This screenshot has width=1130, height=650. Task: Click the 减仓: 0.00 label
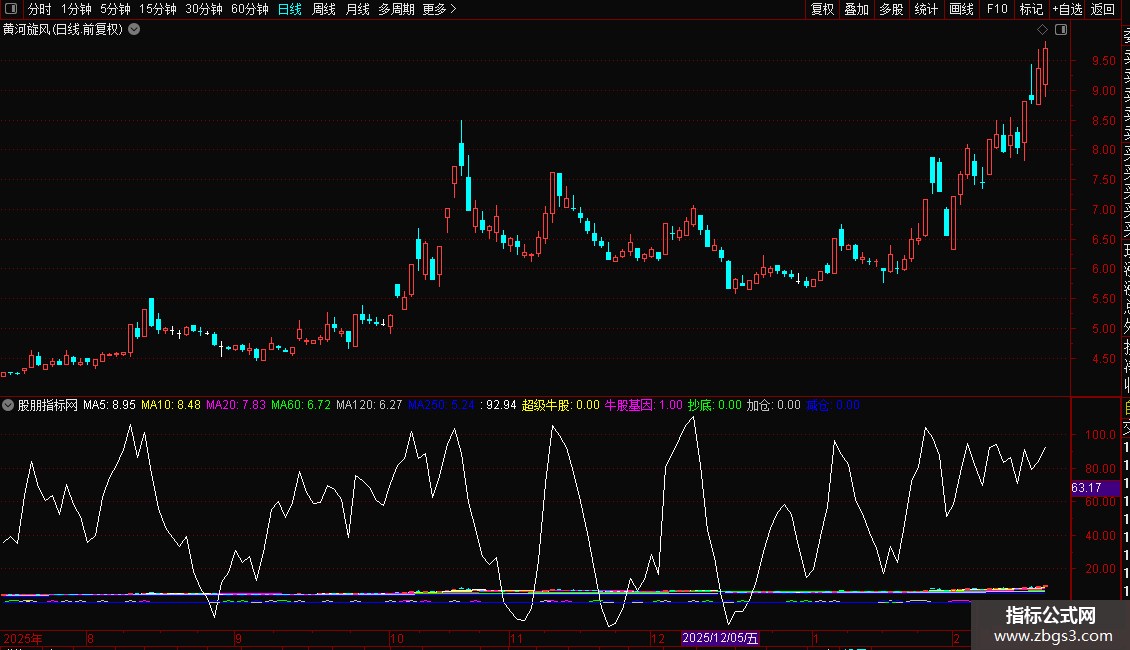[832, 405]
